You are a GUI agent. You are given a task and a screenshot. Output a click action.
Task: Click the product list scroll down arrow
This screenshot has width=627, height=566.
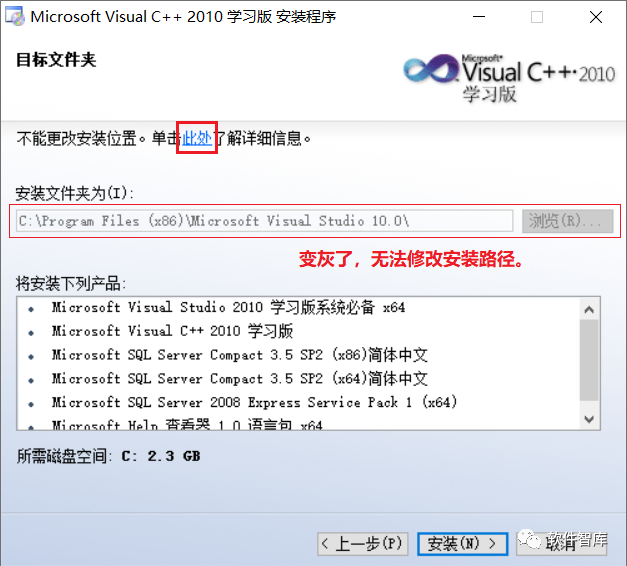tap(589, 419)
